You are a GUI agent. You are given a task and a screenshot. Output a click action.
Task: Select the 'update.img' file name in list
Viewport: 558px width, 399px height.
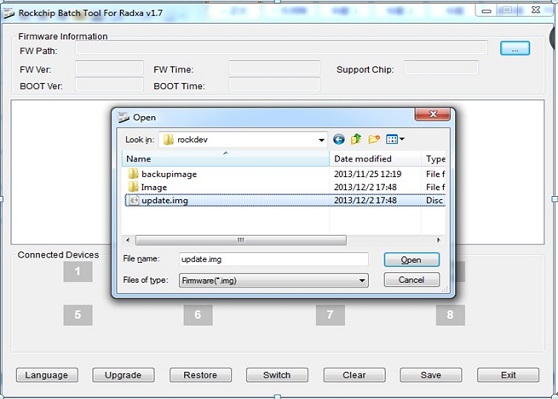point(164,200)
